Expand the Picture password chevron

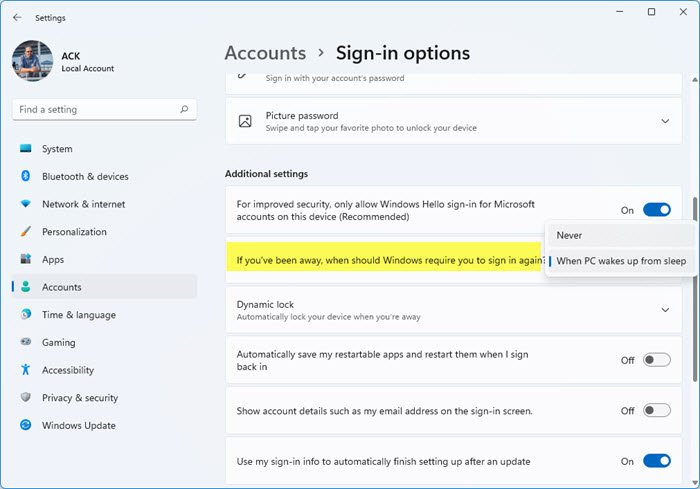(665, 121)
